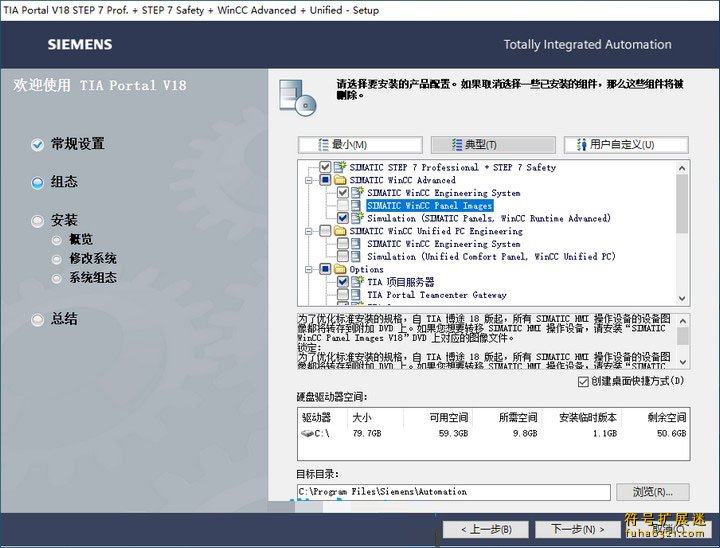Viewport: 720px width, 548px height.
Task: Click the 剩余空间 column header
Action: (667, 418)
